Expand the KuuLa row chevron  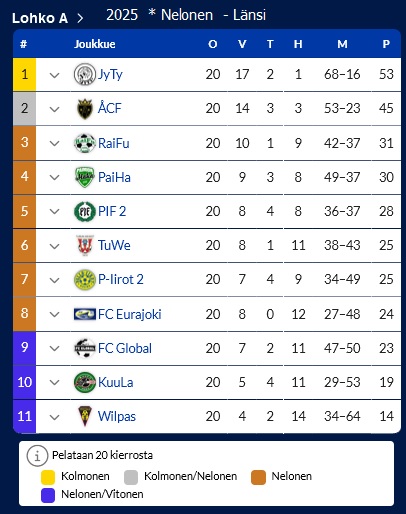point(54,383)
